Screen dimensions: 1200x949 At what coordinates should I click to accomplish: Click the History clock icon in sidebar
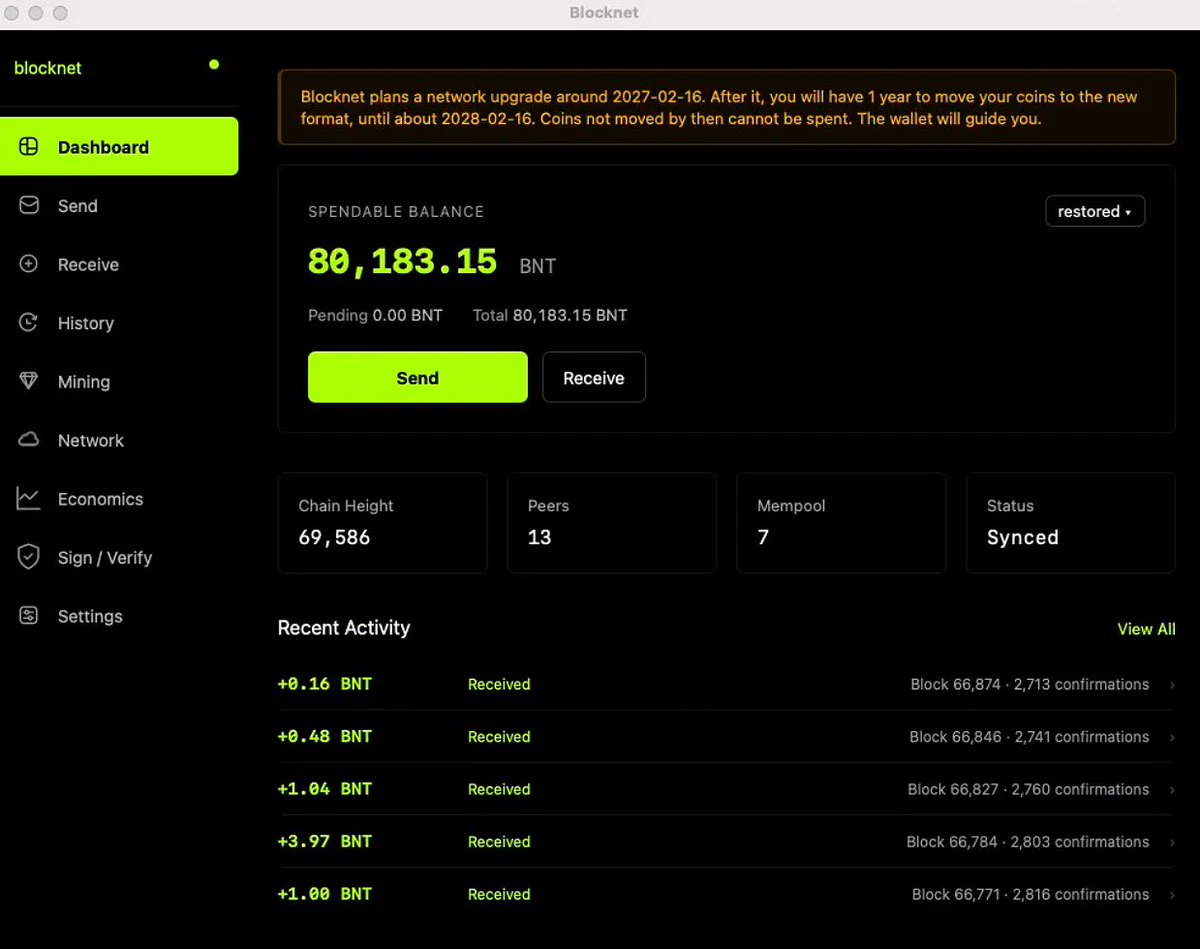[x=29, y=323]
